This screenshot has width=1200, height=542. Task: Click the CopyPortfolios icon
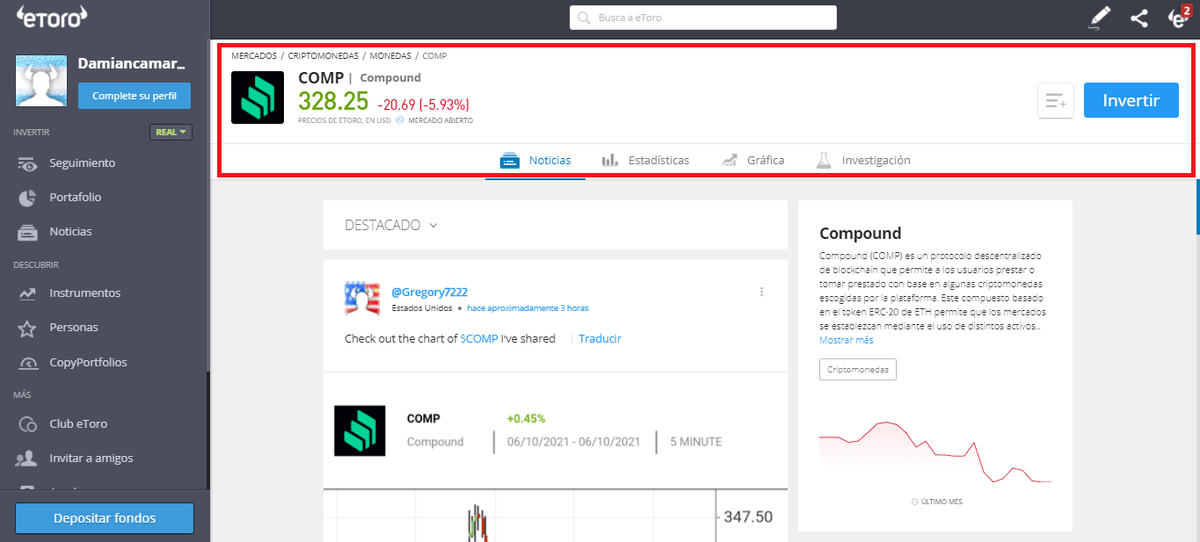tap(28, 362)
